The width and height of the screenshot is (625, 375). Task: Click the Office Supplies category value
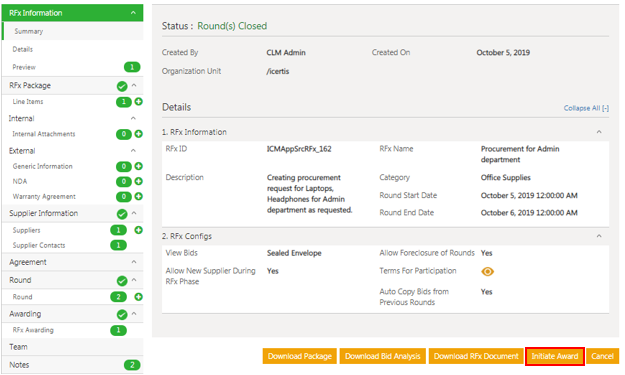[x=505, y=177]
